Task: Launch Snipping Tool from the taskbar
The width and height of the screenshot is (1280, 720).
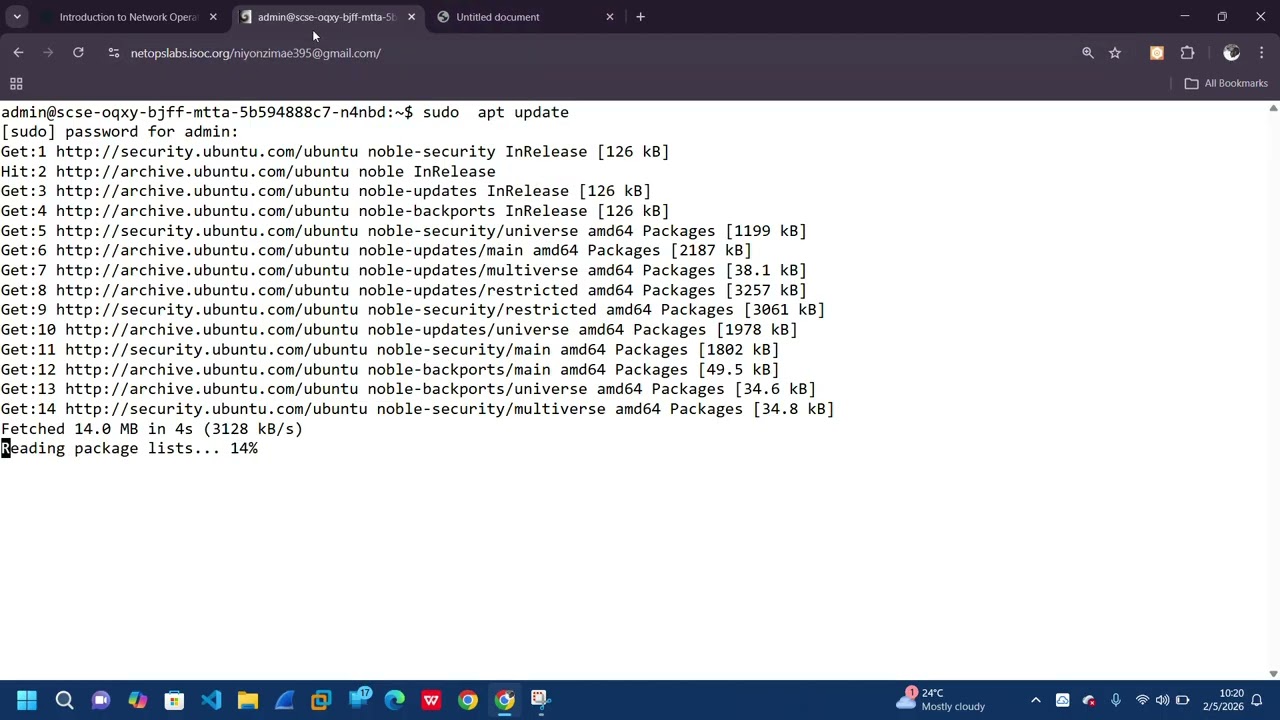Action: (x=541, y=700)
